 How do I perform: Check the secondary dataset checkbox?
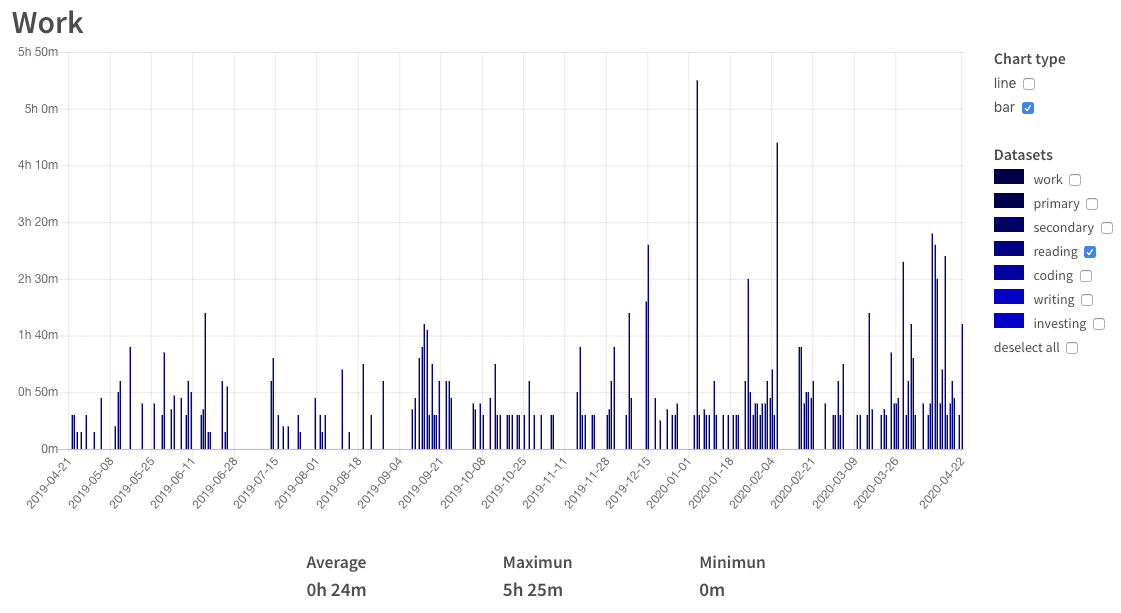pos(1106,228)
